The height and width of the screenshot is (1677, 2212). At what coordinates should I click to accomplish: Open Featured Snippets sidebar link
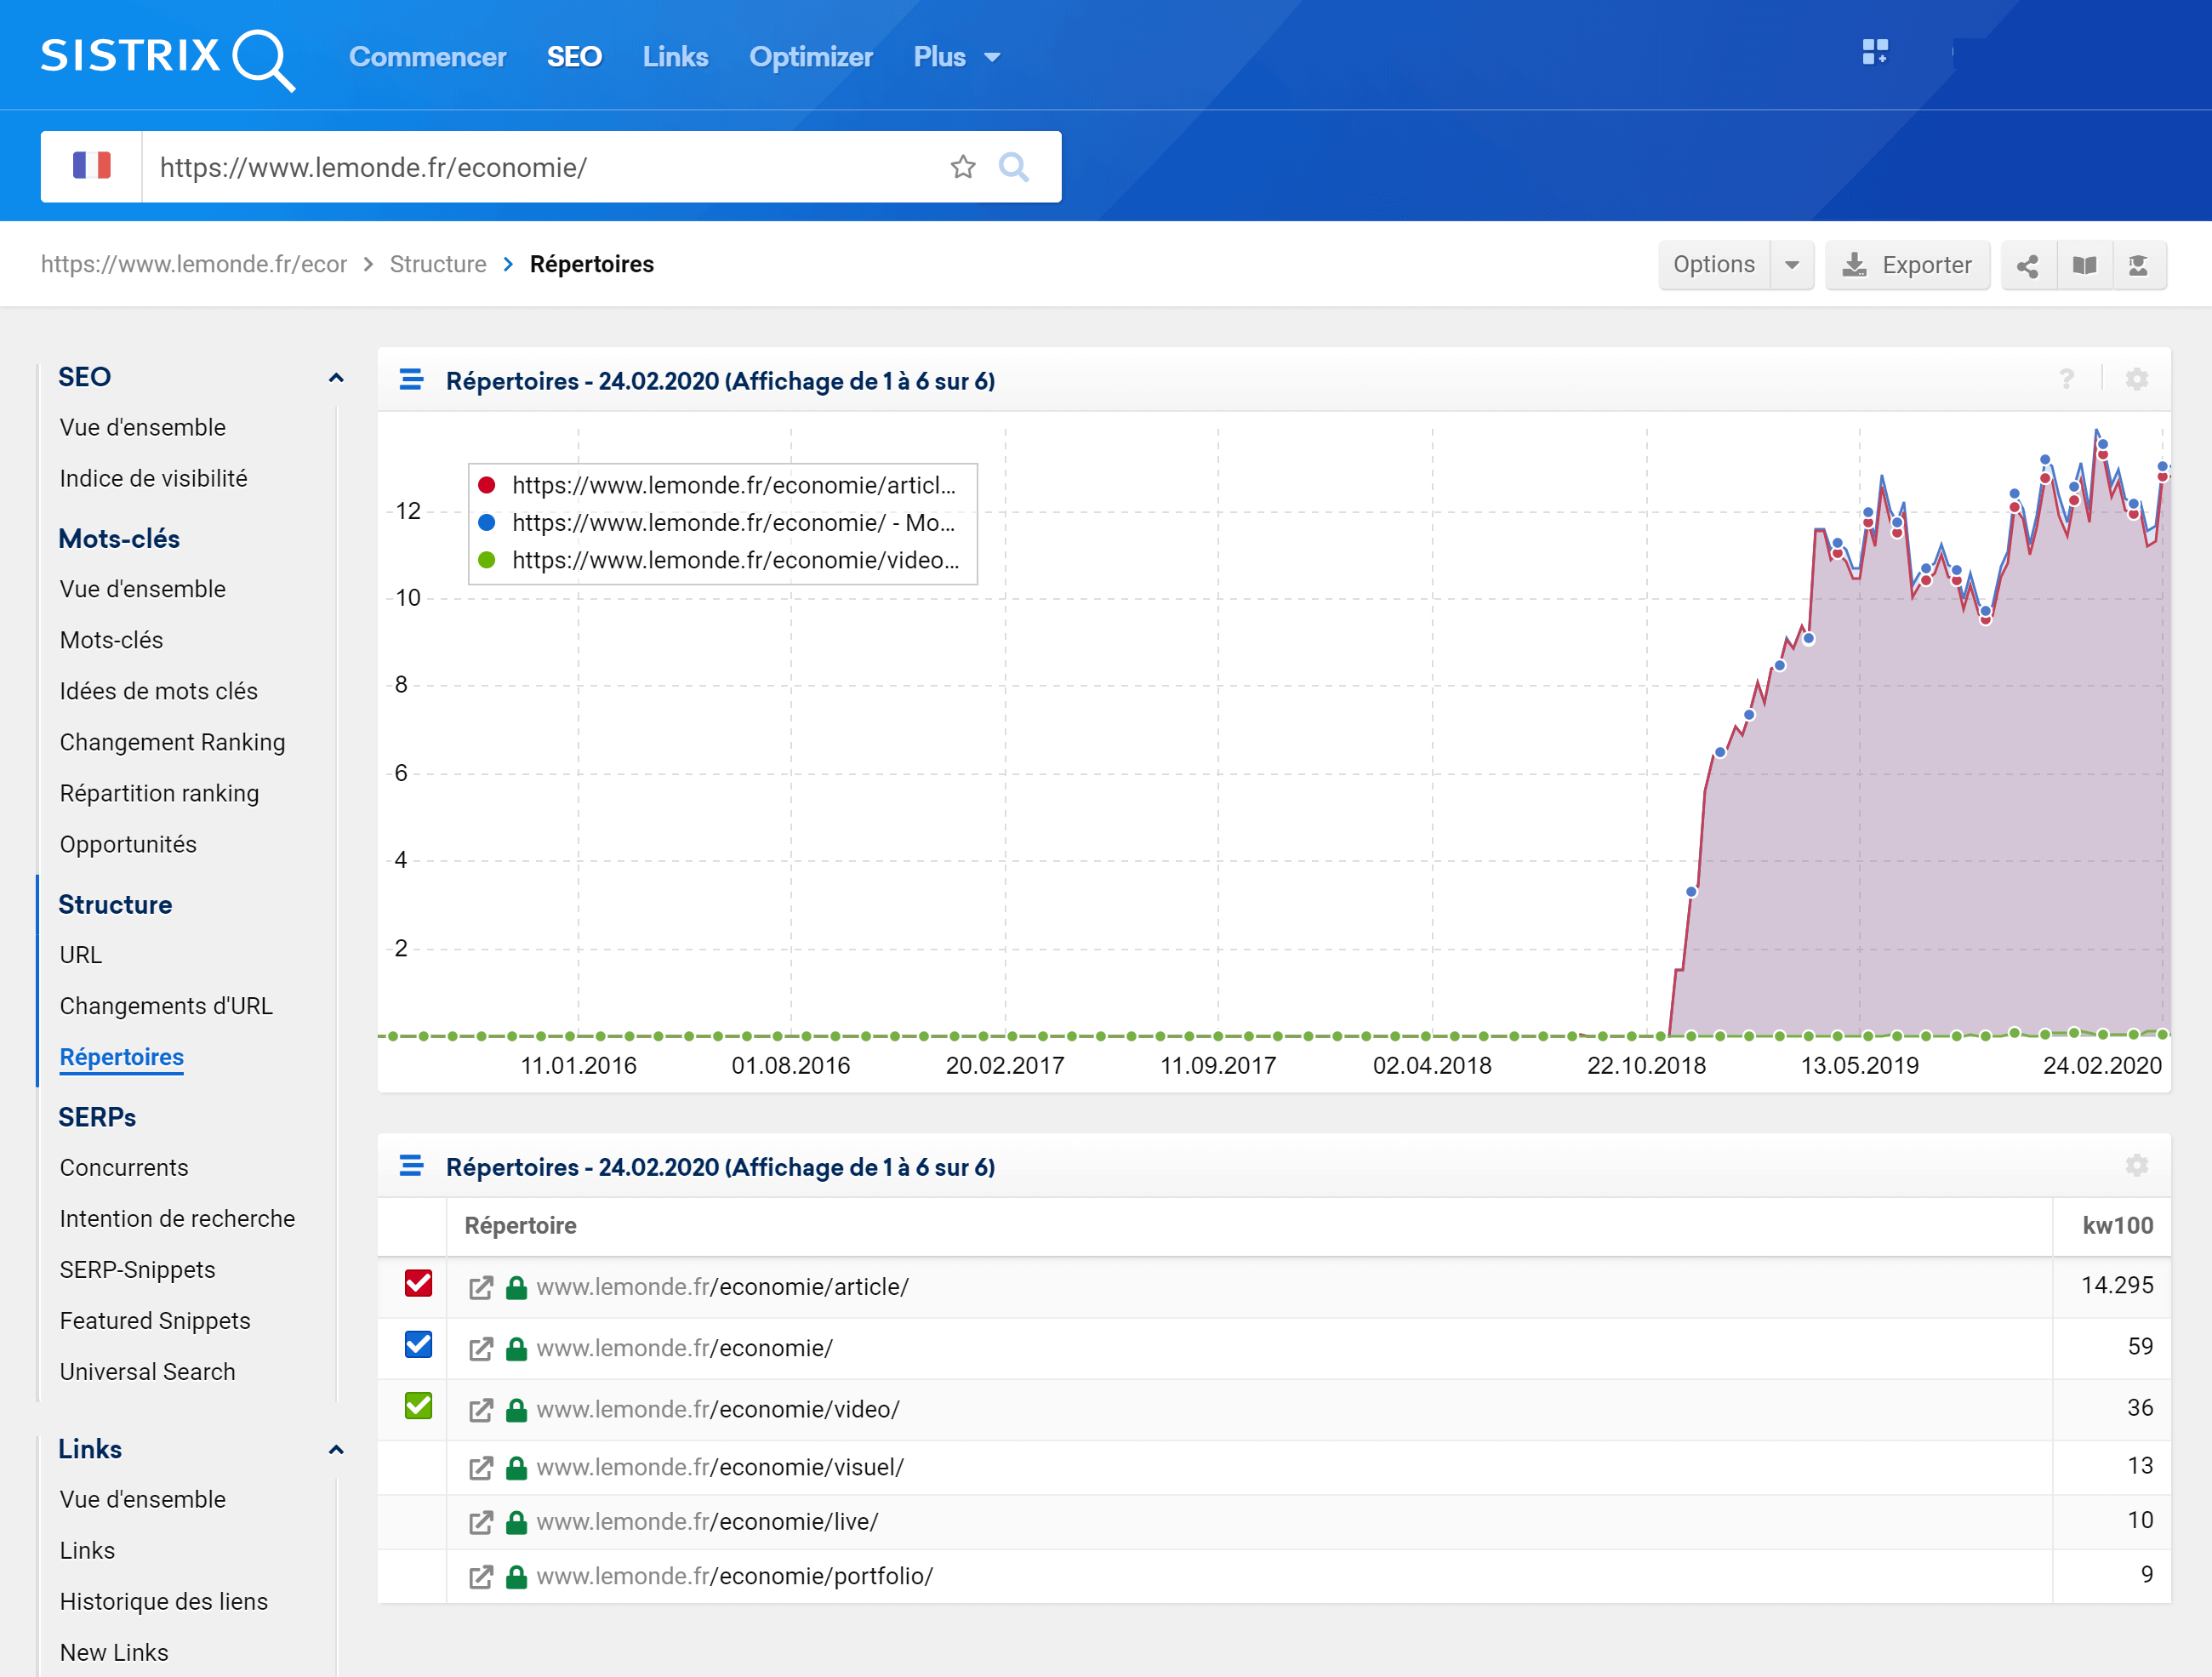tap(155, 1320)
